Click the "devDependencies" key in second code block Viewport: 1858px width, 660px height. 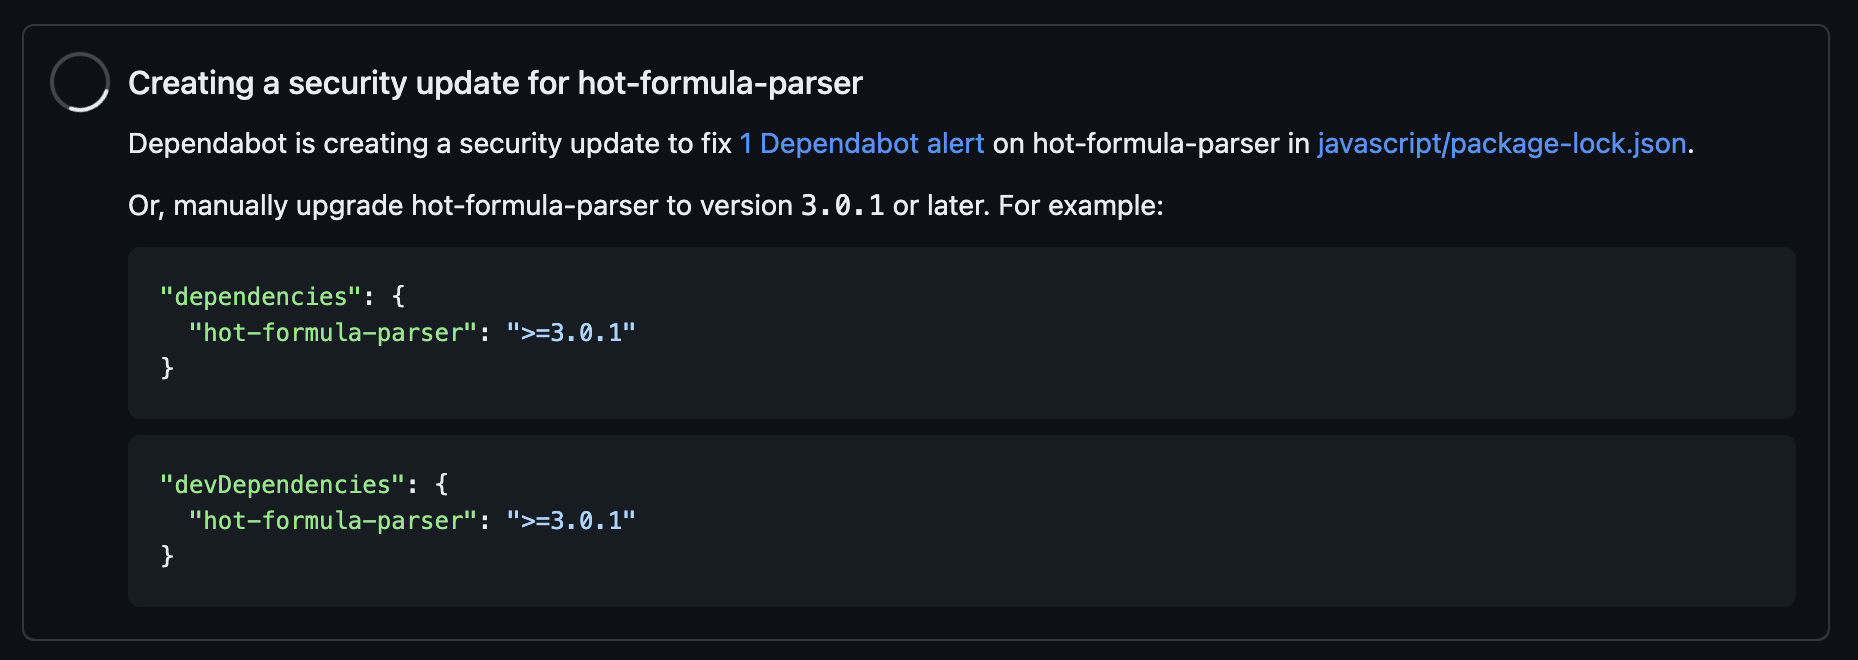(x=282, y=485)
